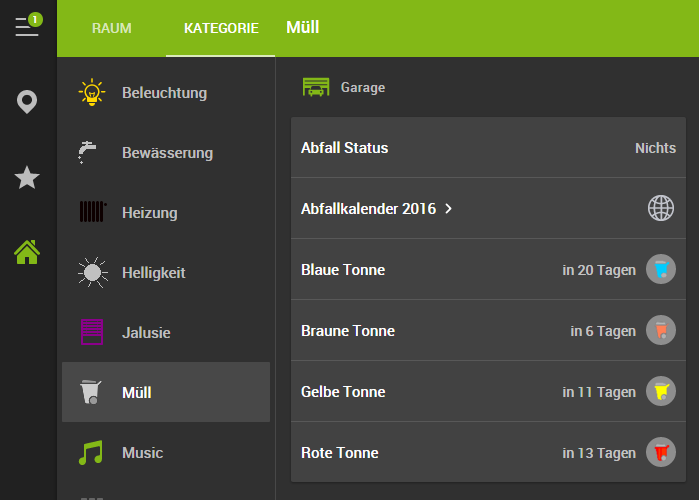Click the yellow bin icon for Gelbe Tonne
This screenshot has width=699, height=500.
(x=660, y=391)
